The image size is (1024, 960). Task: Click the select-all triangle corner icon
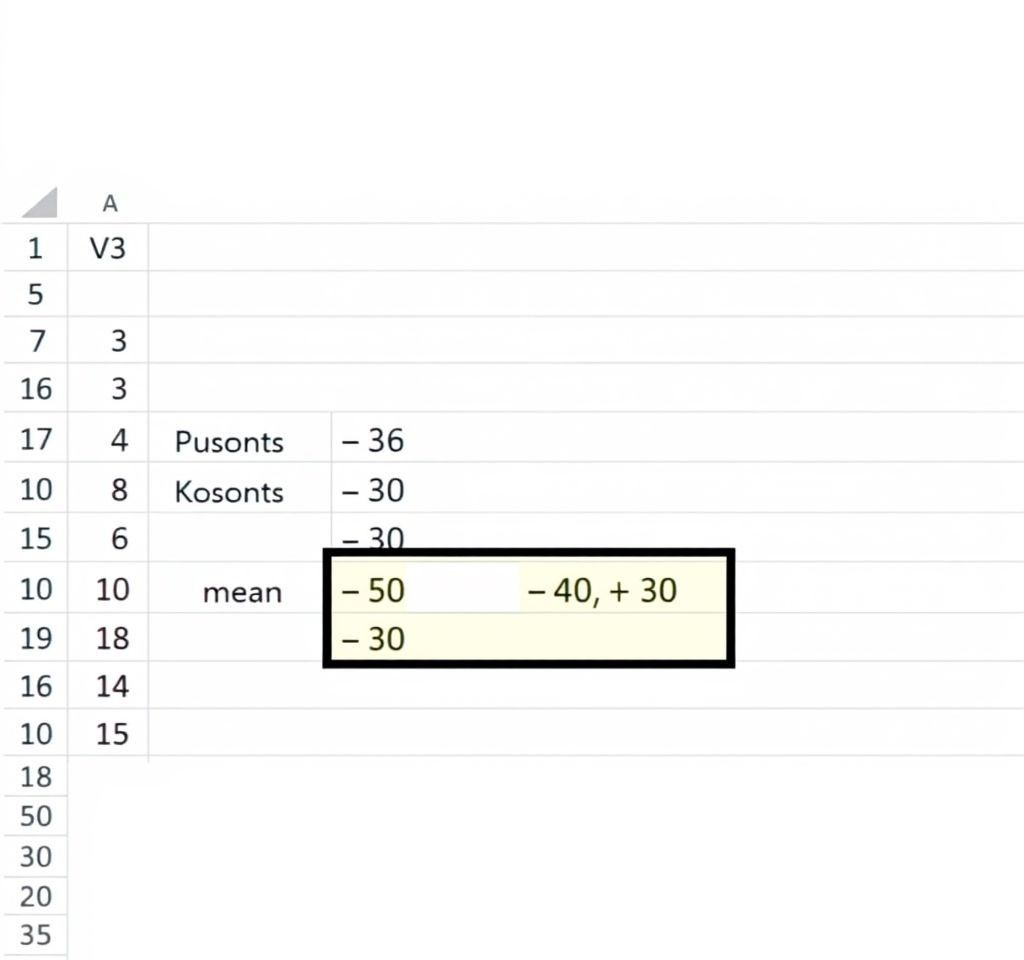40,202
